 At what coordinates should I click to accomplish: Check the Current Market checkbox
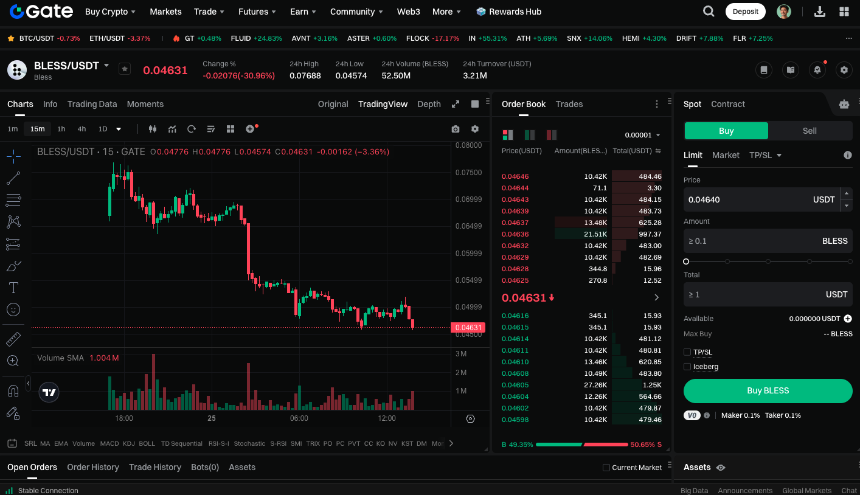point(606,468)
